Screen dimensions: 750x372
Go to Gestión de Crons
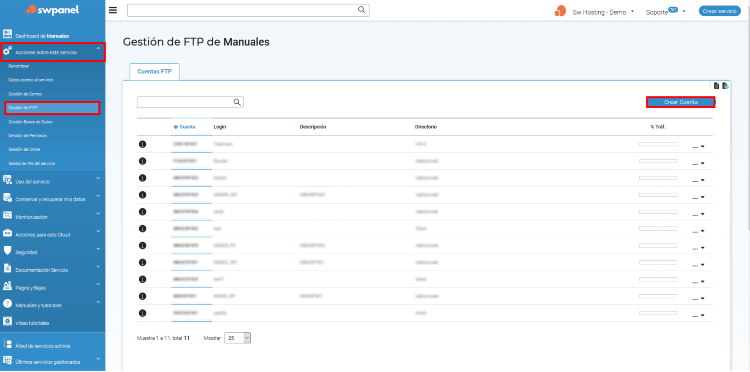click(x=24, y=149)
